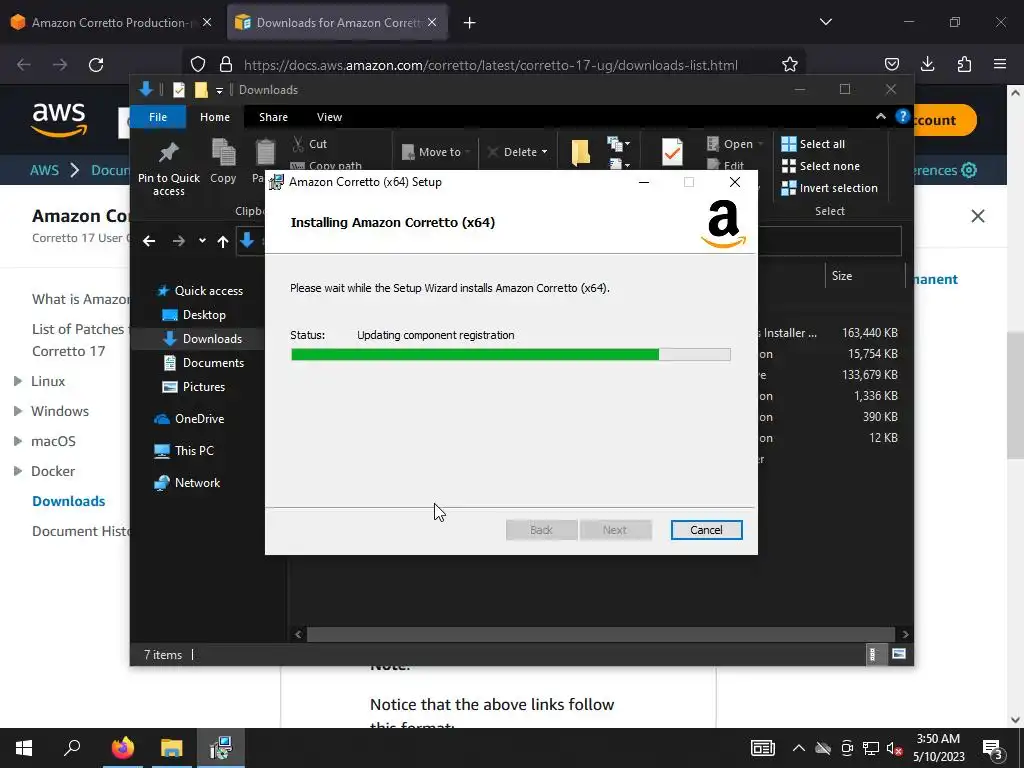Open Explorer recent locations dropdown arrow
Screen dimensions: 1024x768
[x=202, y=241]
